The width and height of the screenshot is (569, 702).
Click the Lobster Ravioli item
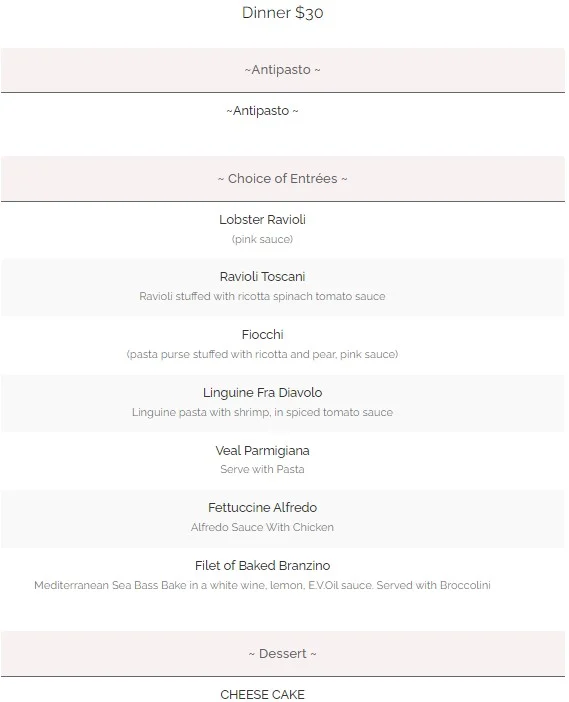pos(262,219)
